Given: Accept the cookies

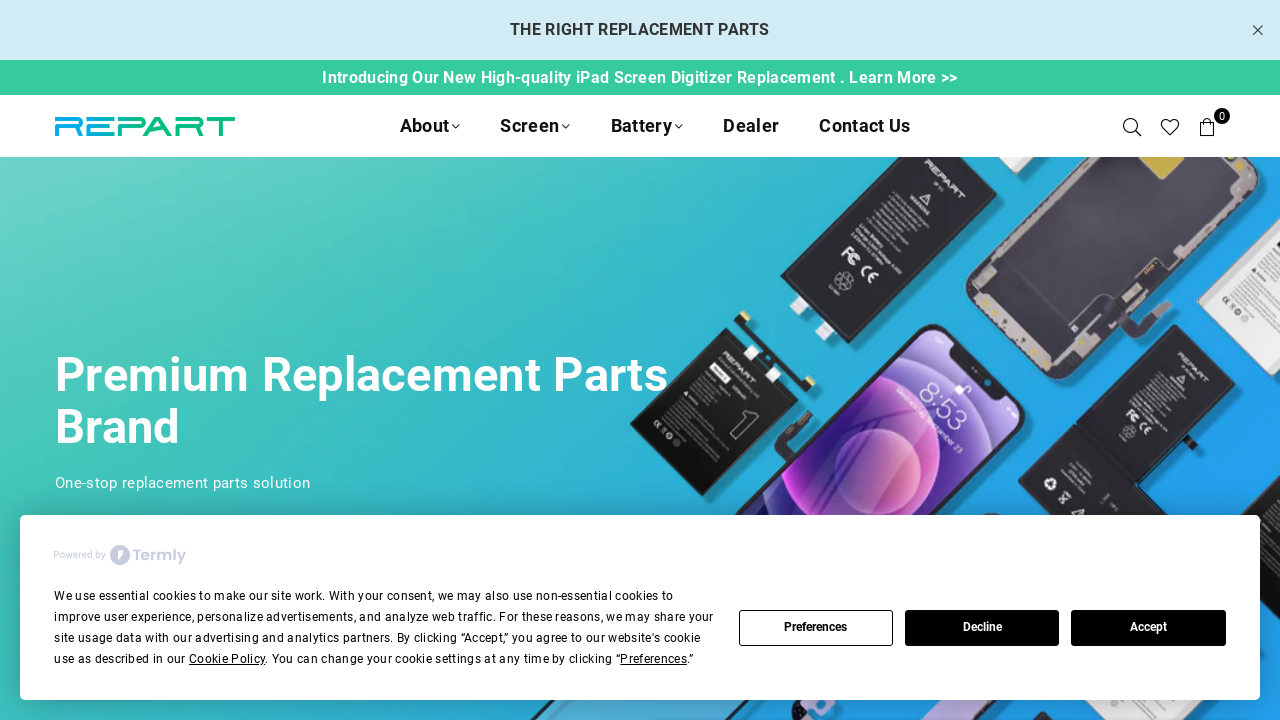Looking at the screenshot, I should tap(1148, 628).
